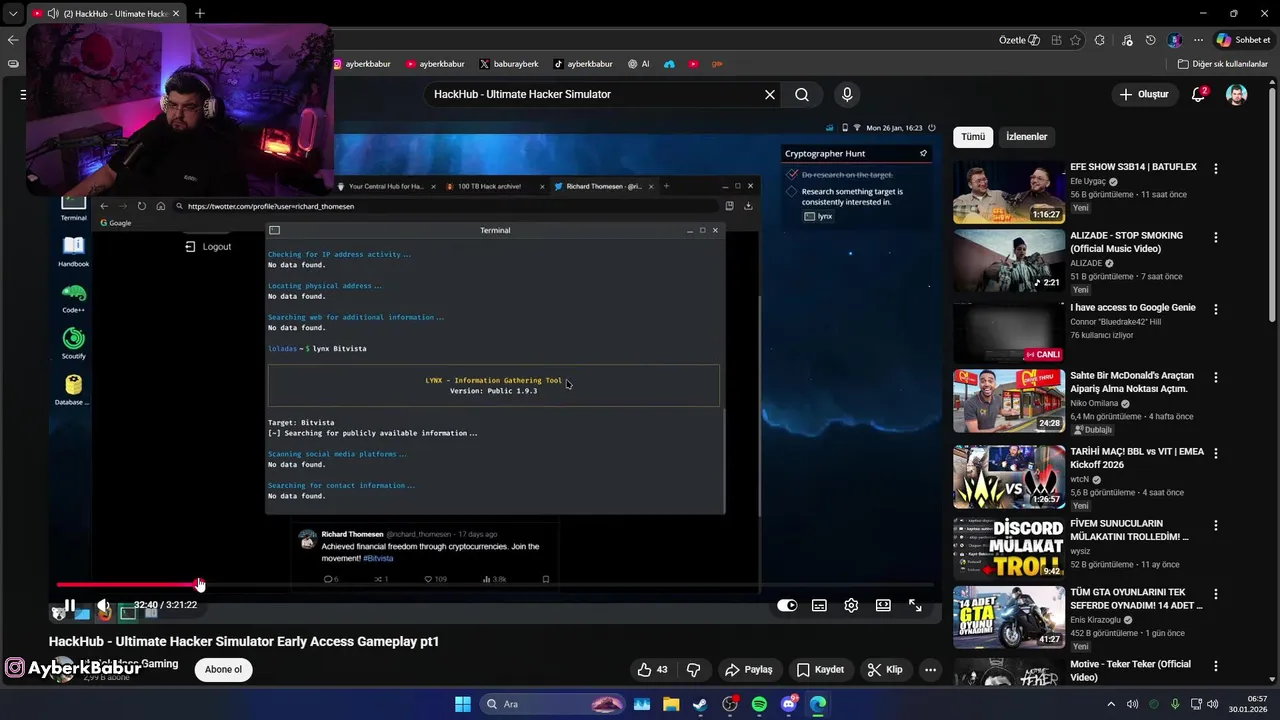Click the in-video Scoutify desktop icon
Image resolution: width=1280 pixels, height=720 pixels.
(73, 342)
